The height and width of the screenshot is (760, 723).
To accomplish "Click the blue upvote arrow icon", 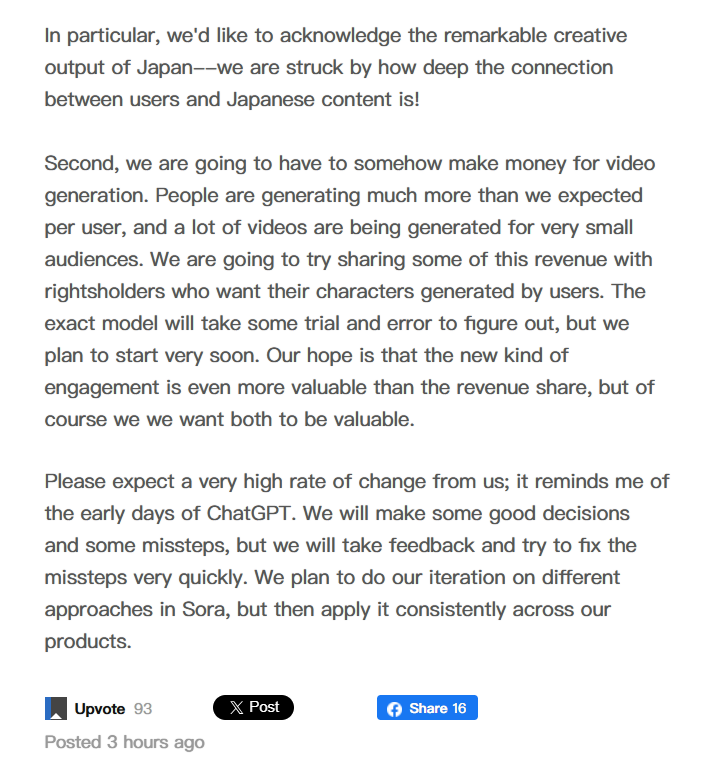I will click(56, 709).
